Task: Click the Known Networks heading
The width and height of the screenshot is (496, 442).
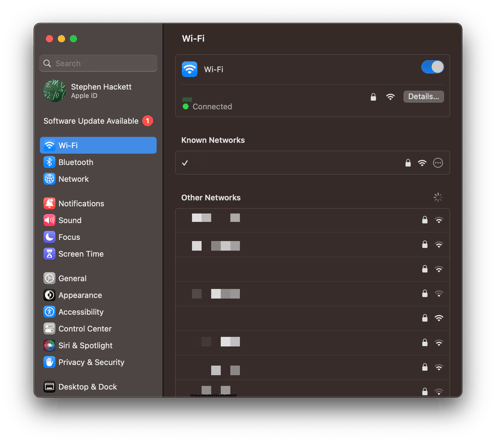Action: click(213, 140)
